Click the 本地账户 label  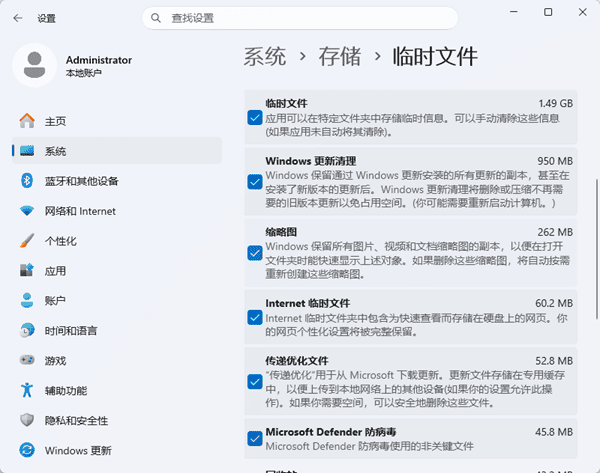point(83,73)
